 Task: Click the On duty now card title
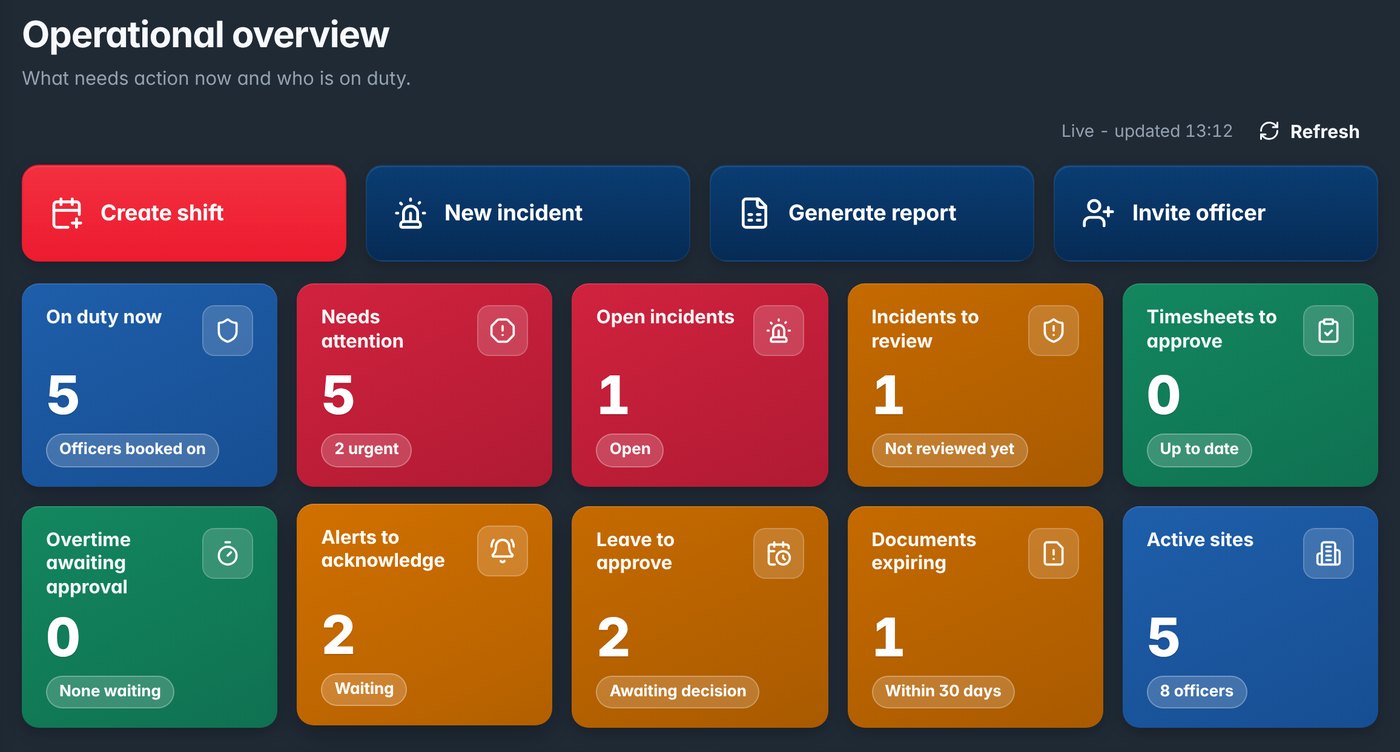104,317
